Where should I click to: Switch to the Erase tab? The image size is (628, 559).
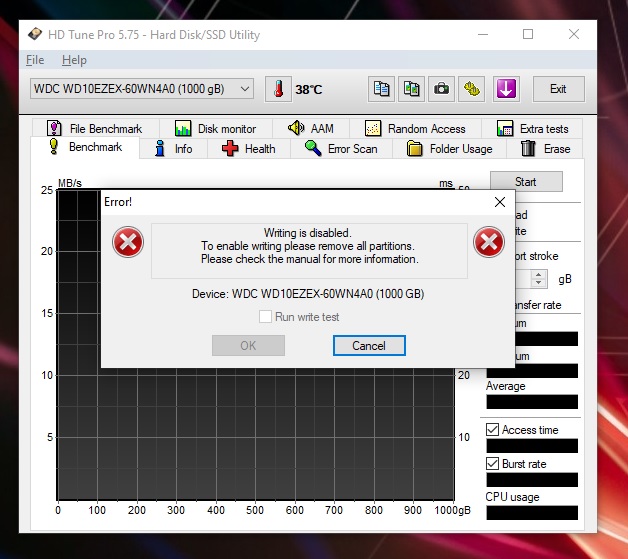545,149
